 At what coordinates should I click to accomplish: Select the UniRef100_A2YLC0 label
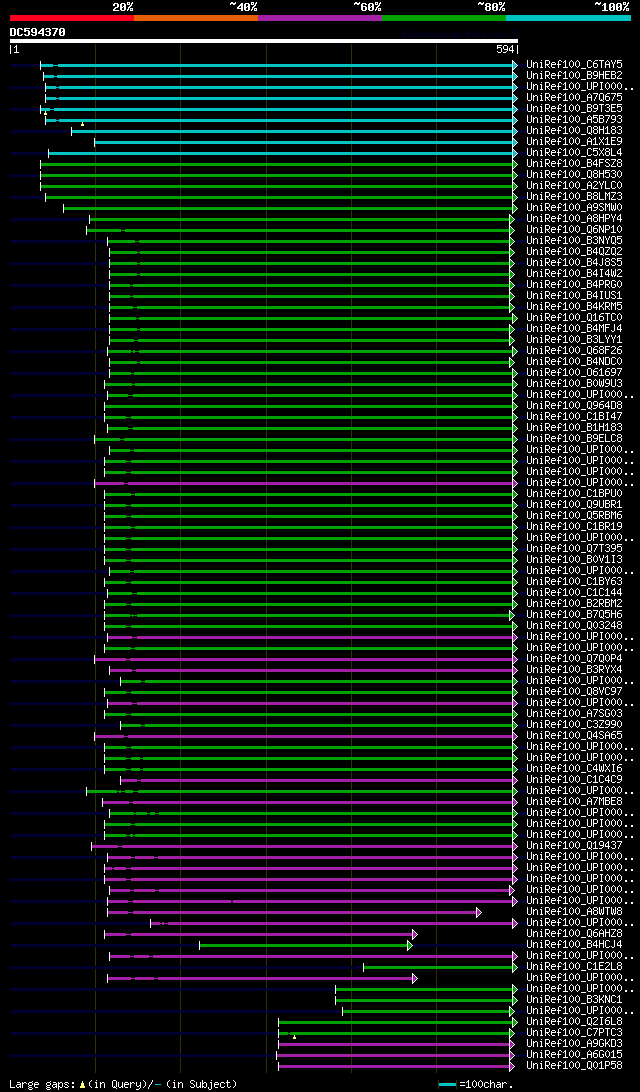[x=575, y=185]
